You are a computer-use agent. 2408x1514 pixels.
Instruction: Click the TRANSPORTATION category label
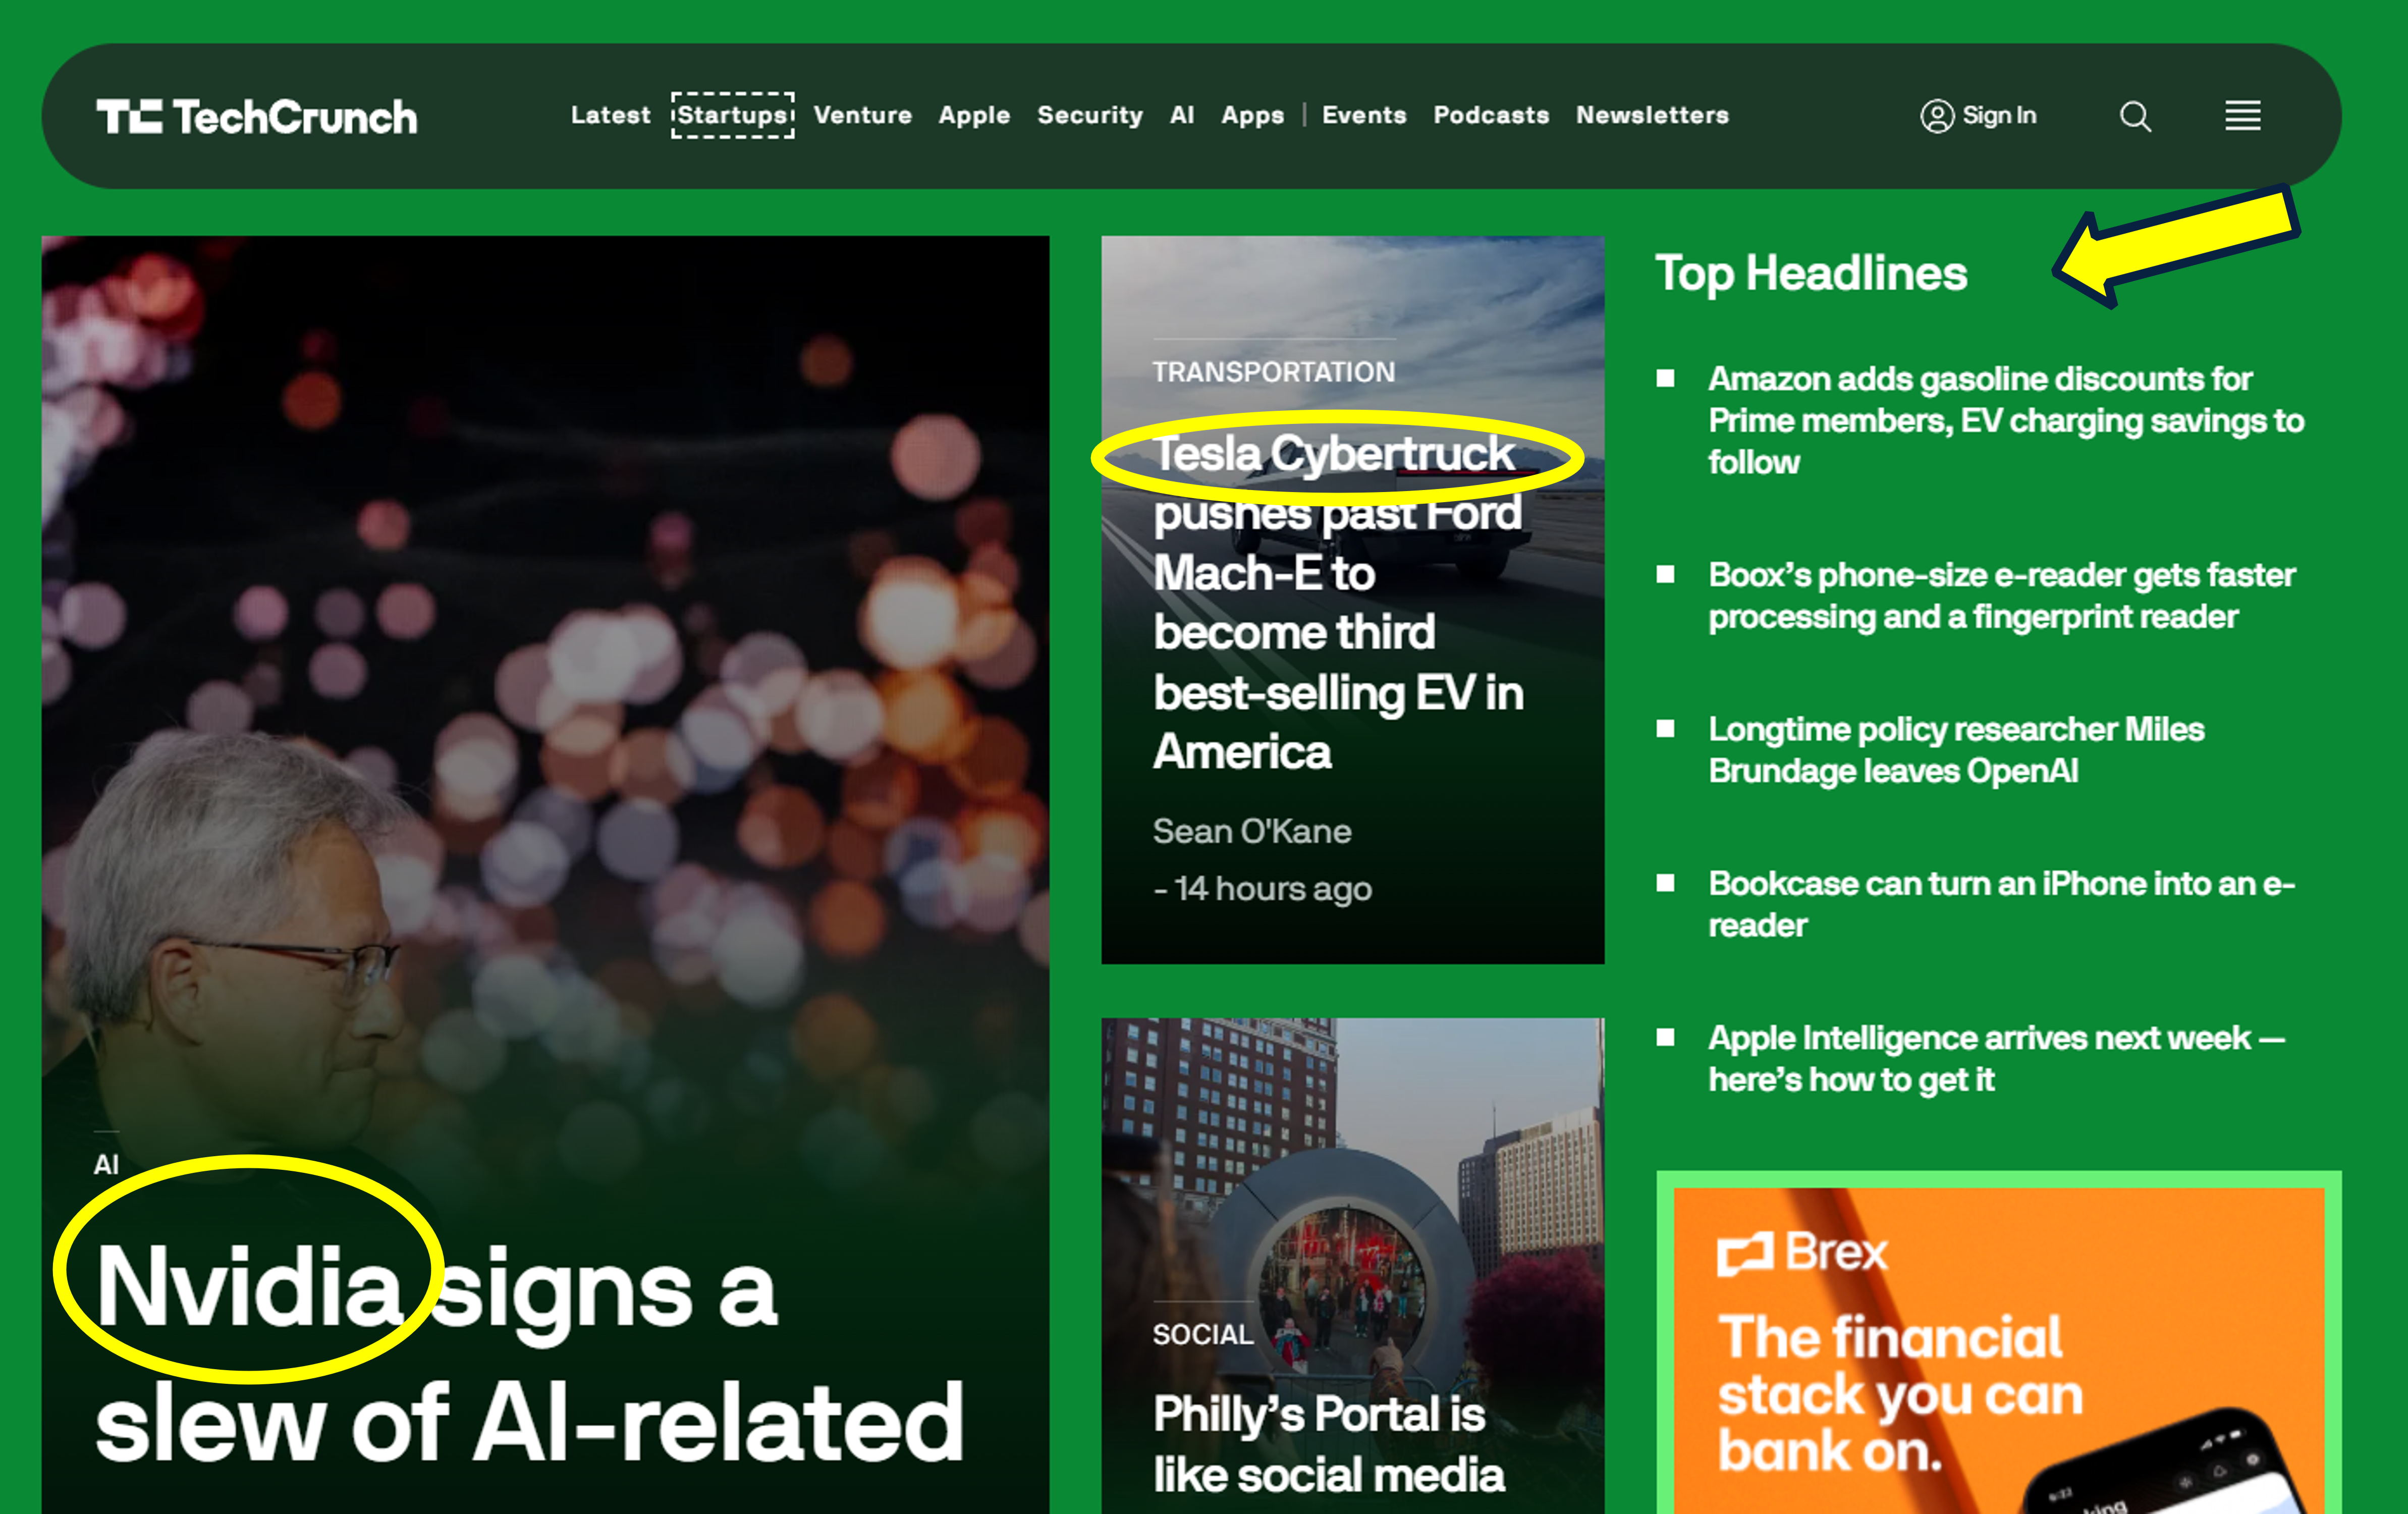coord(1273,372)
